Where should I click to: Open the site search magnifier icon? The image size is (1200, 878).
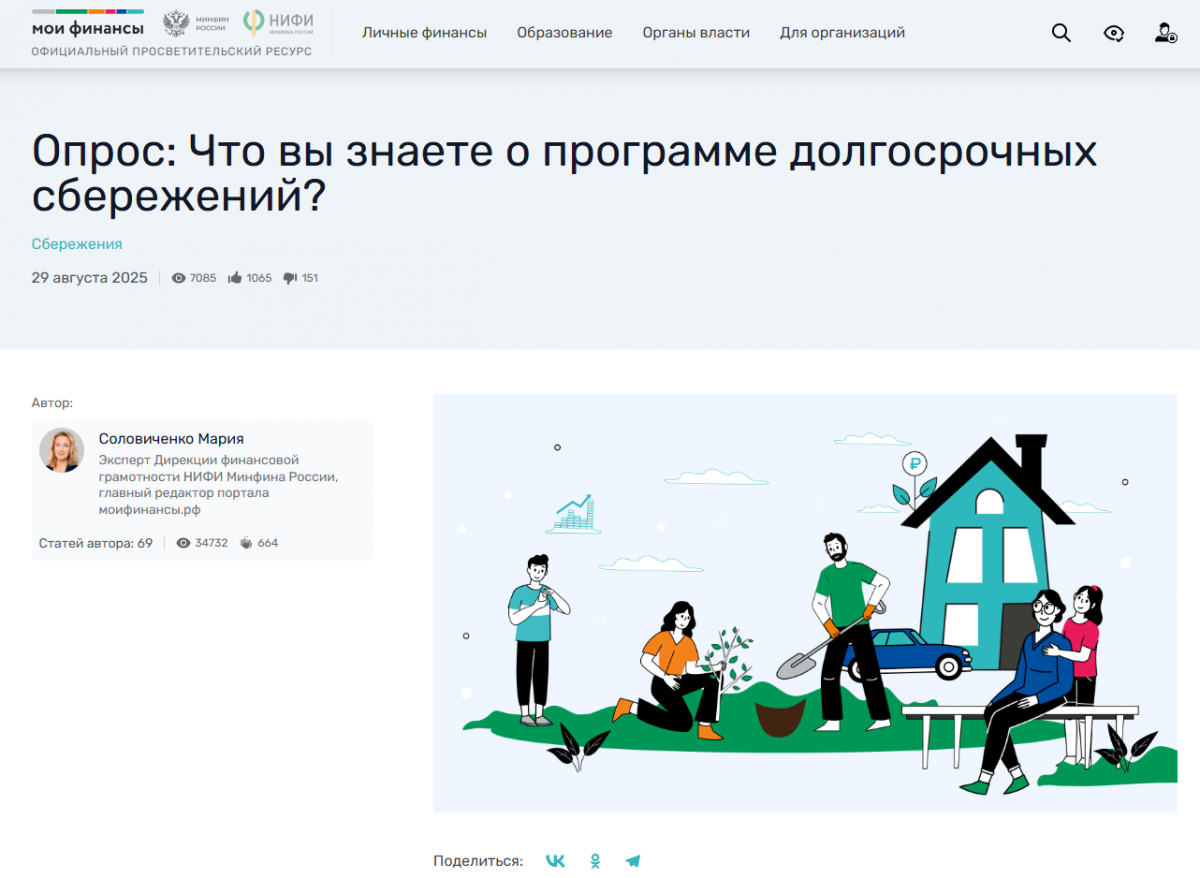(1061, 33)
